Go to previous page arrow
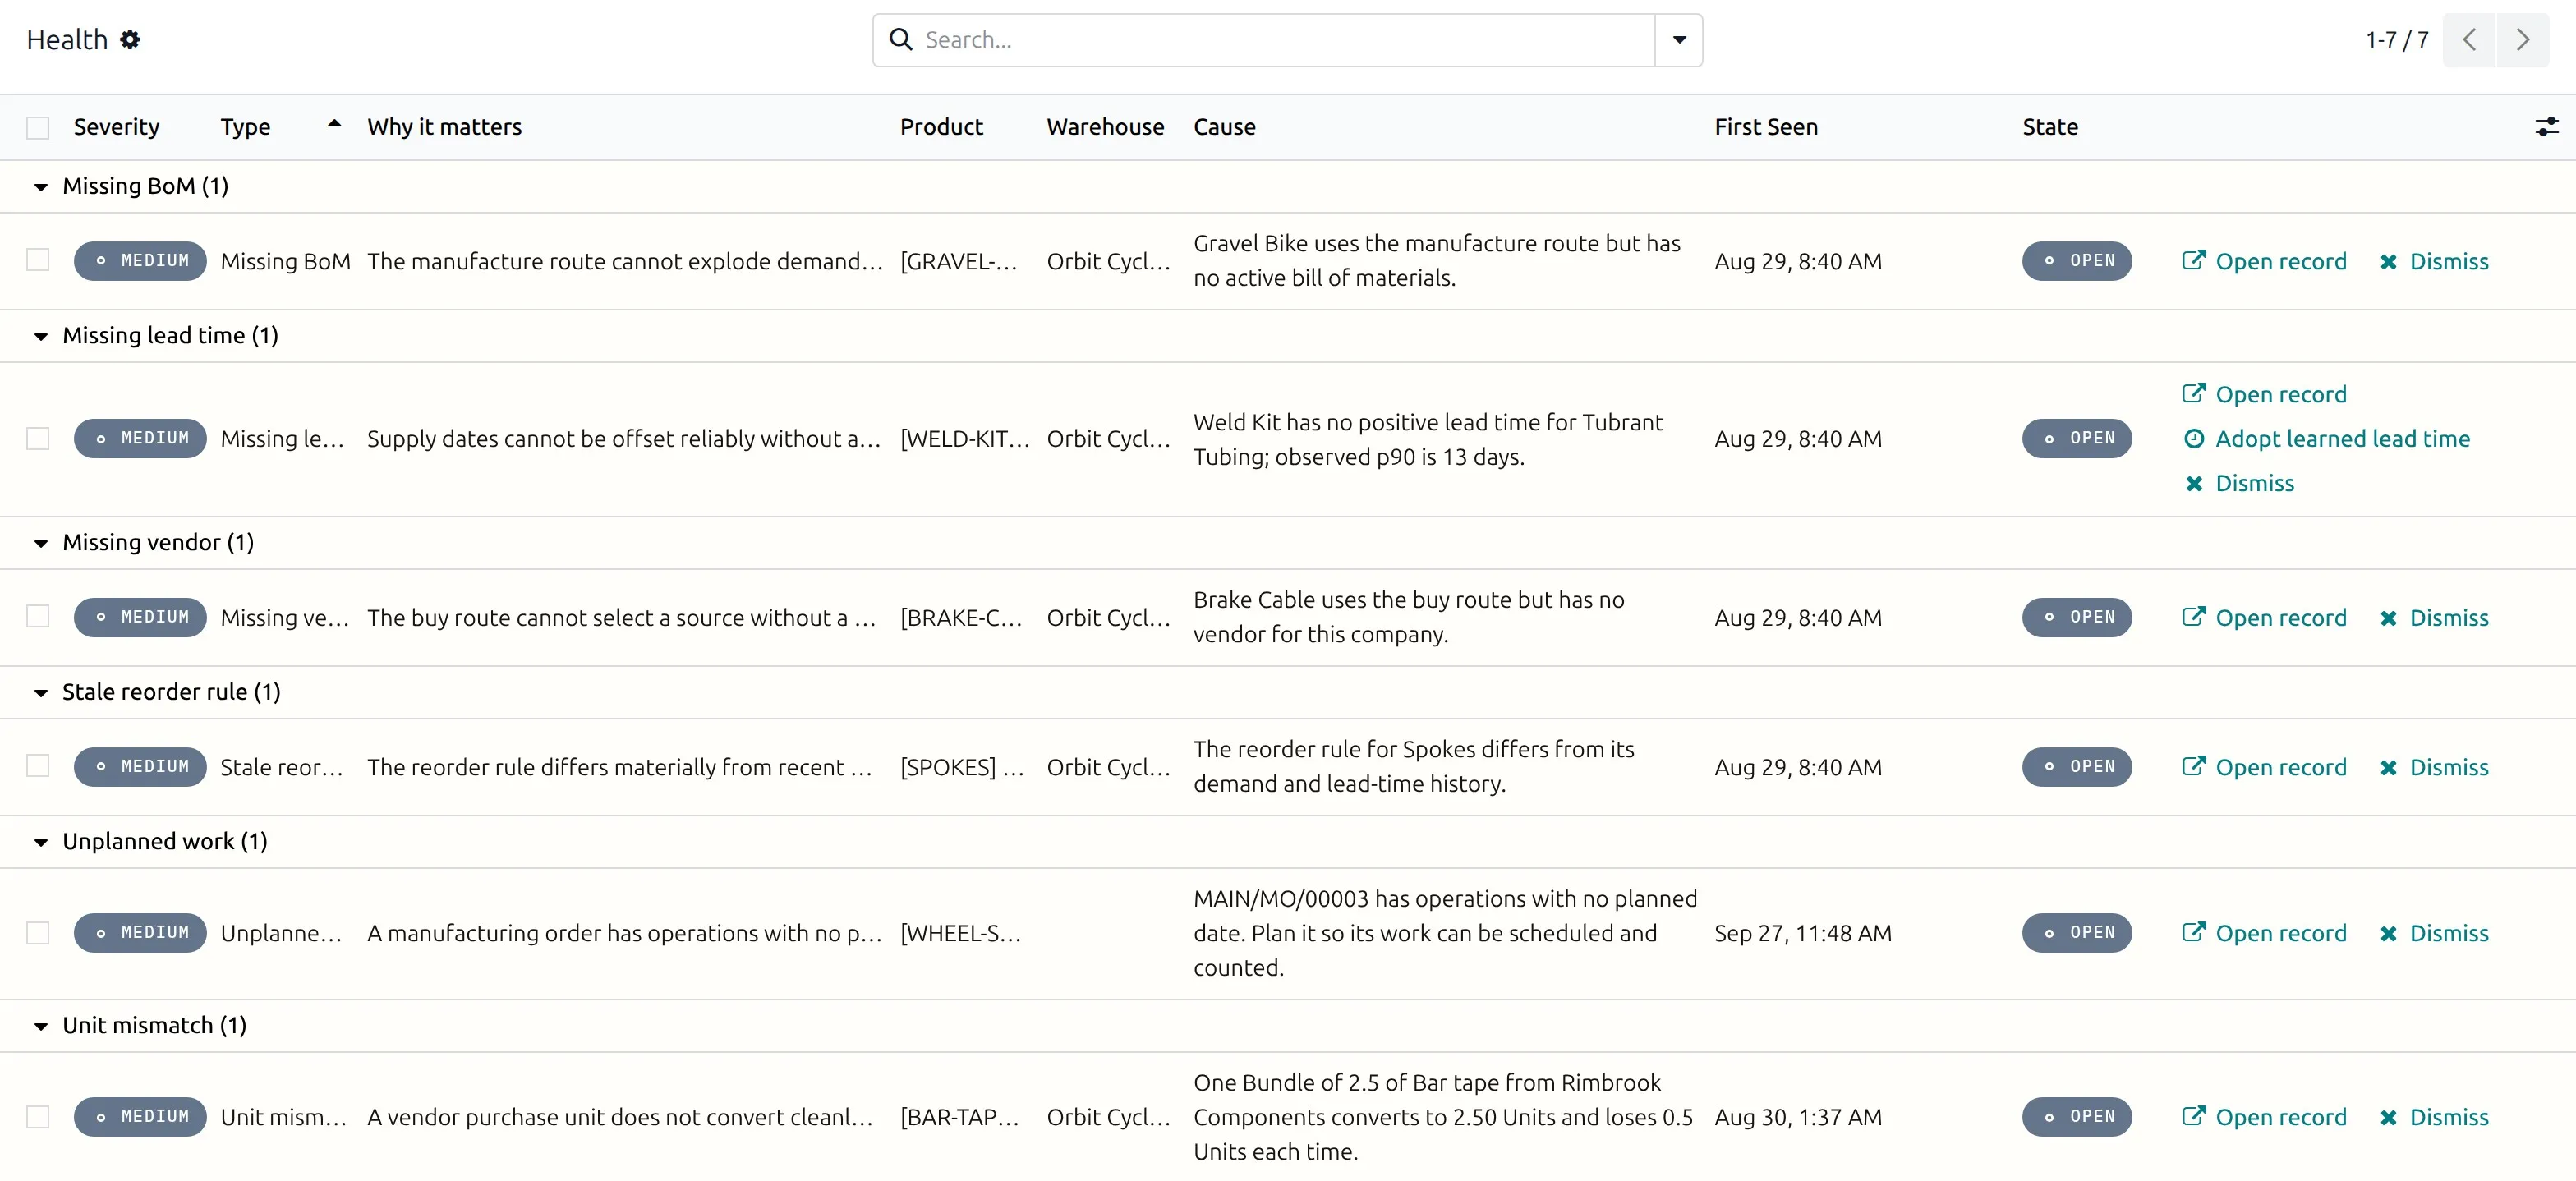Viewport: 2576px width, 1181px height. point(2469,40)
